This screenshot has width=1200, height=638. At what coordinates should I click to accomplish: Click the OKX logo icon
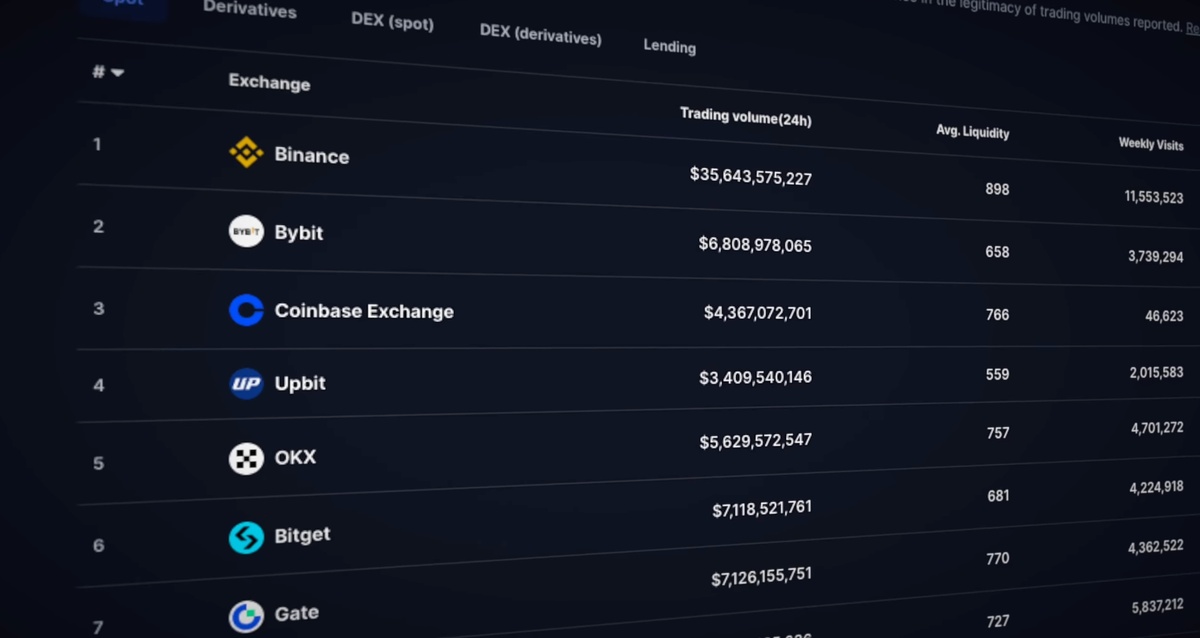click(x=246, y=458)
